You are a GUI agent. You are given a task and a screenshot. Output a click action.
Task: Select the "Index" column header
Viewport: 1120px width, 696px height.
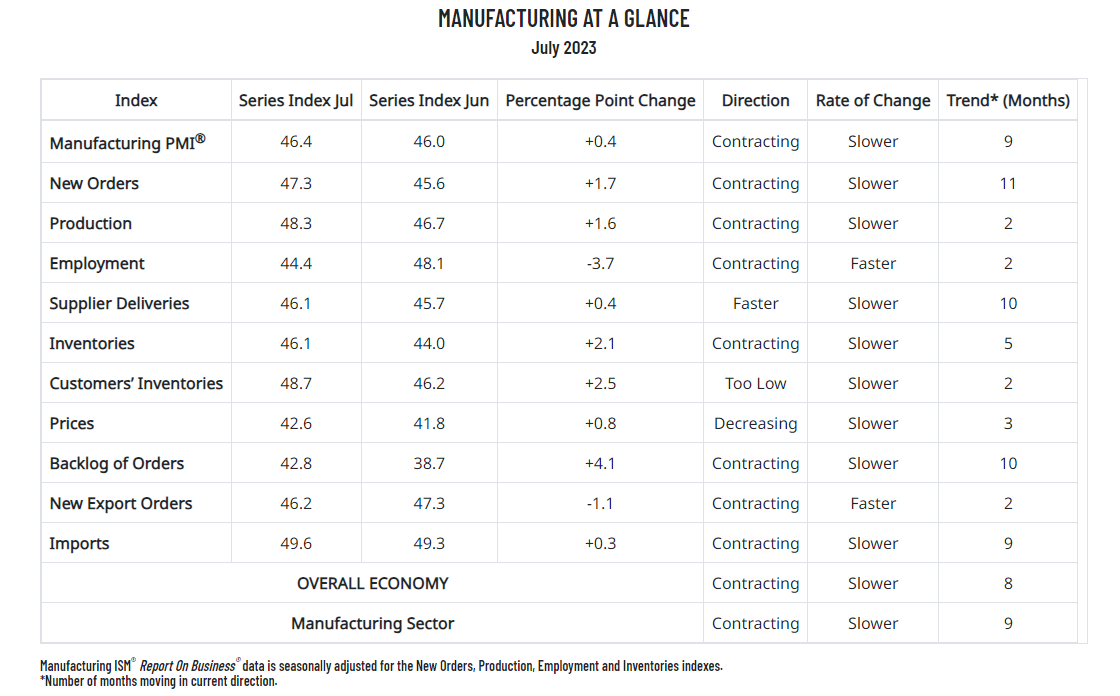136,100
